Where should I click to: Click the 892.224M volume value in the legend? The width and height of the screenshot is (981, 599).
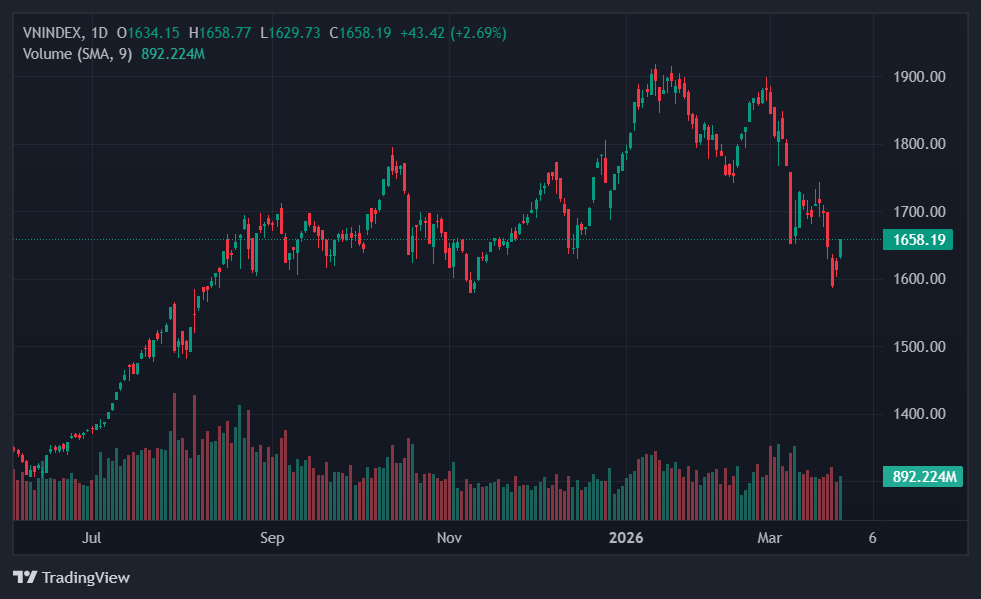[173, 53]
